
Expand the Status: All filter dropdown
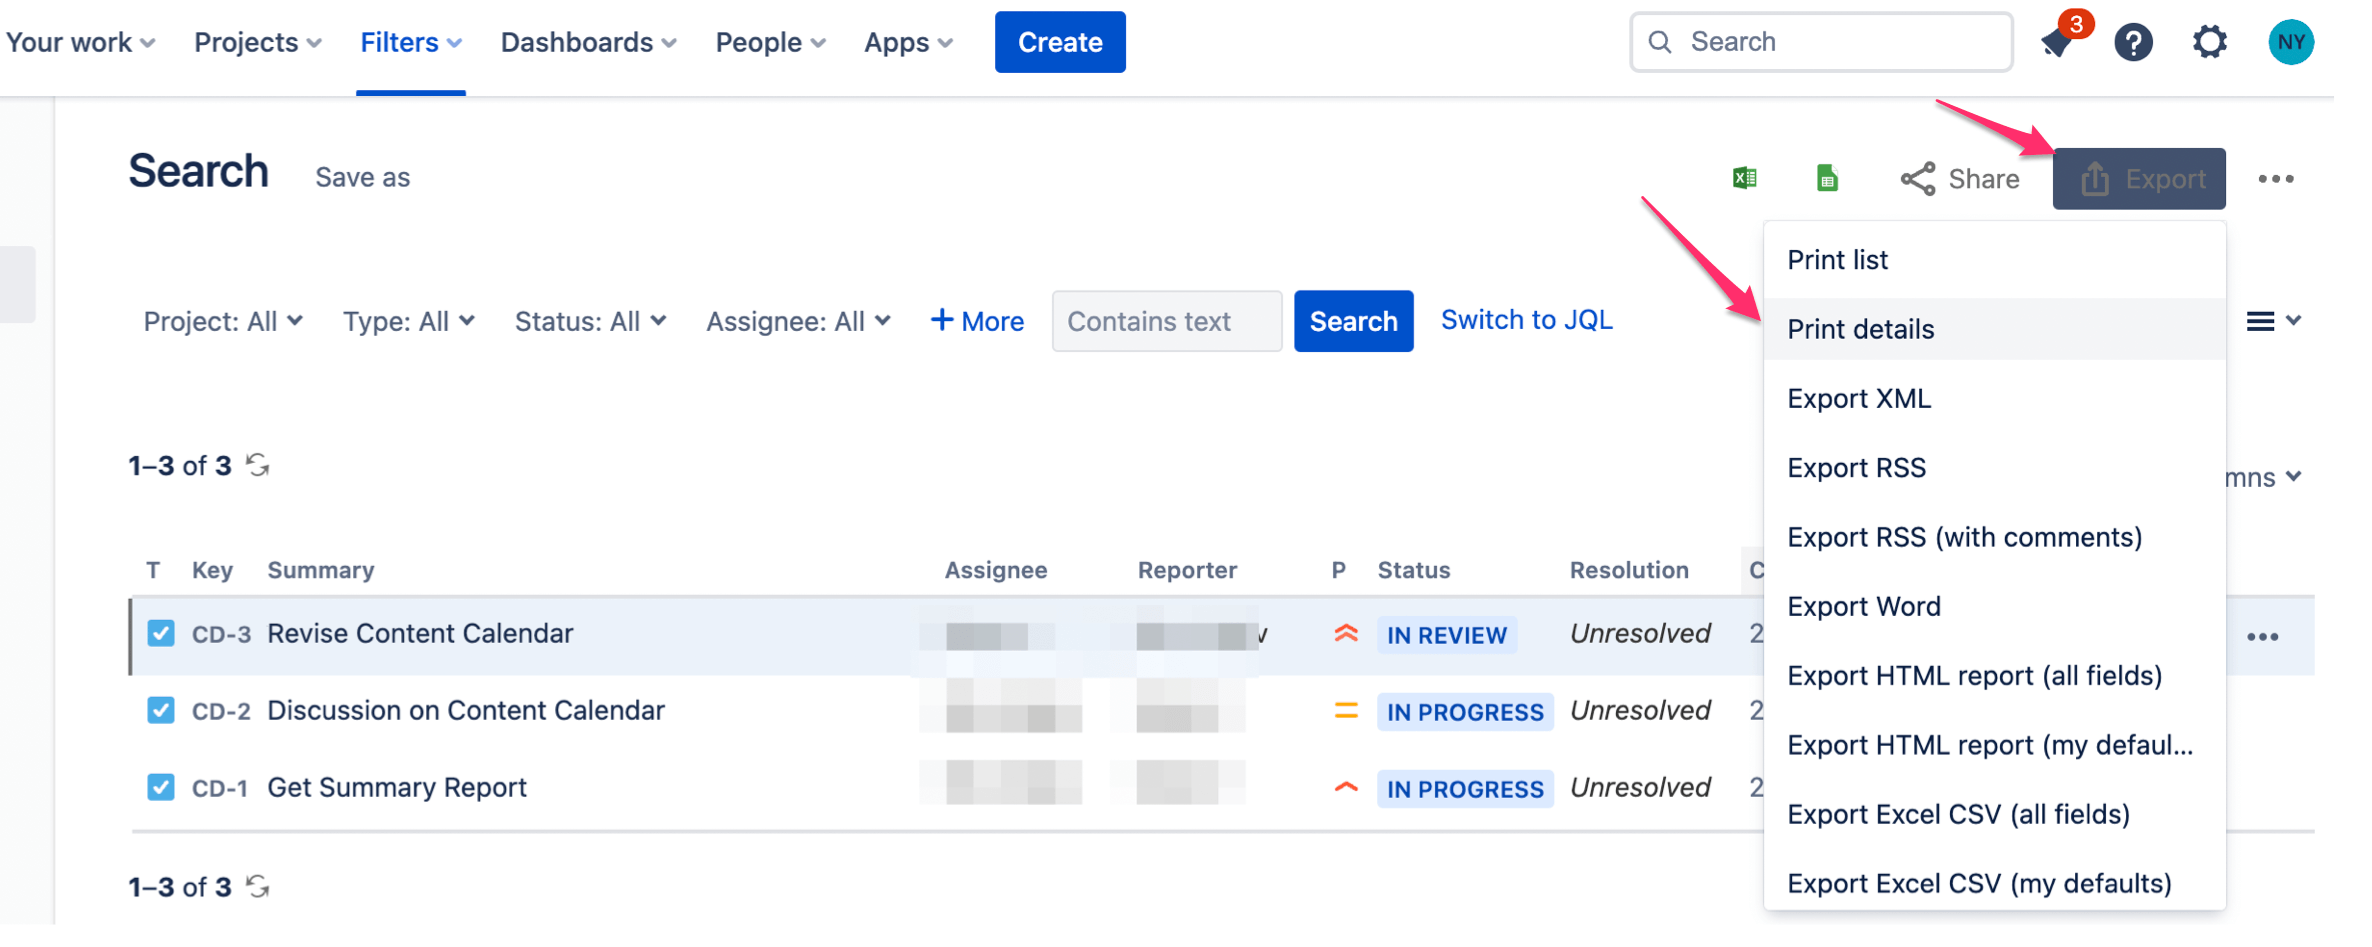(x=590, y=321)
